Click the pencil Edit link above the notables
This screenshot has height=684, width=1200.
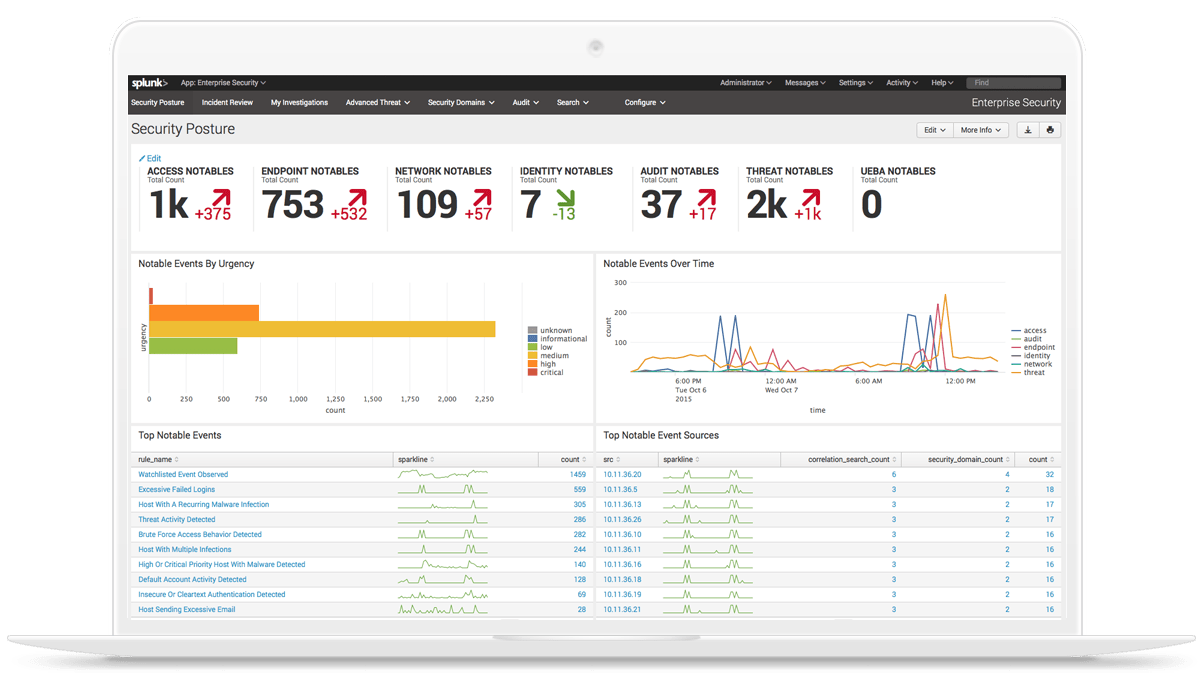point(149,158)
